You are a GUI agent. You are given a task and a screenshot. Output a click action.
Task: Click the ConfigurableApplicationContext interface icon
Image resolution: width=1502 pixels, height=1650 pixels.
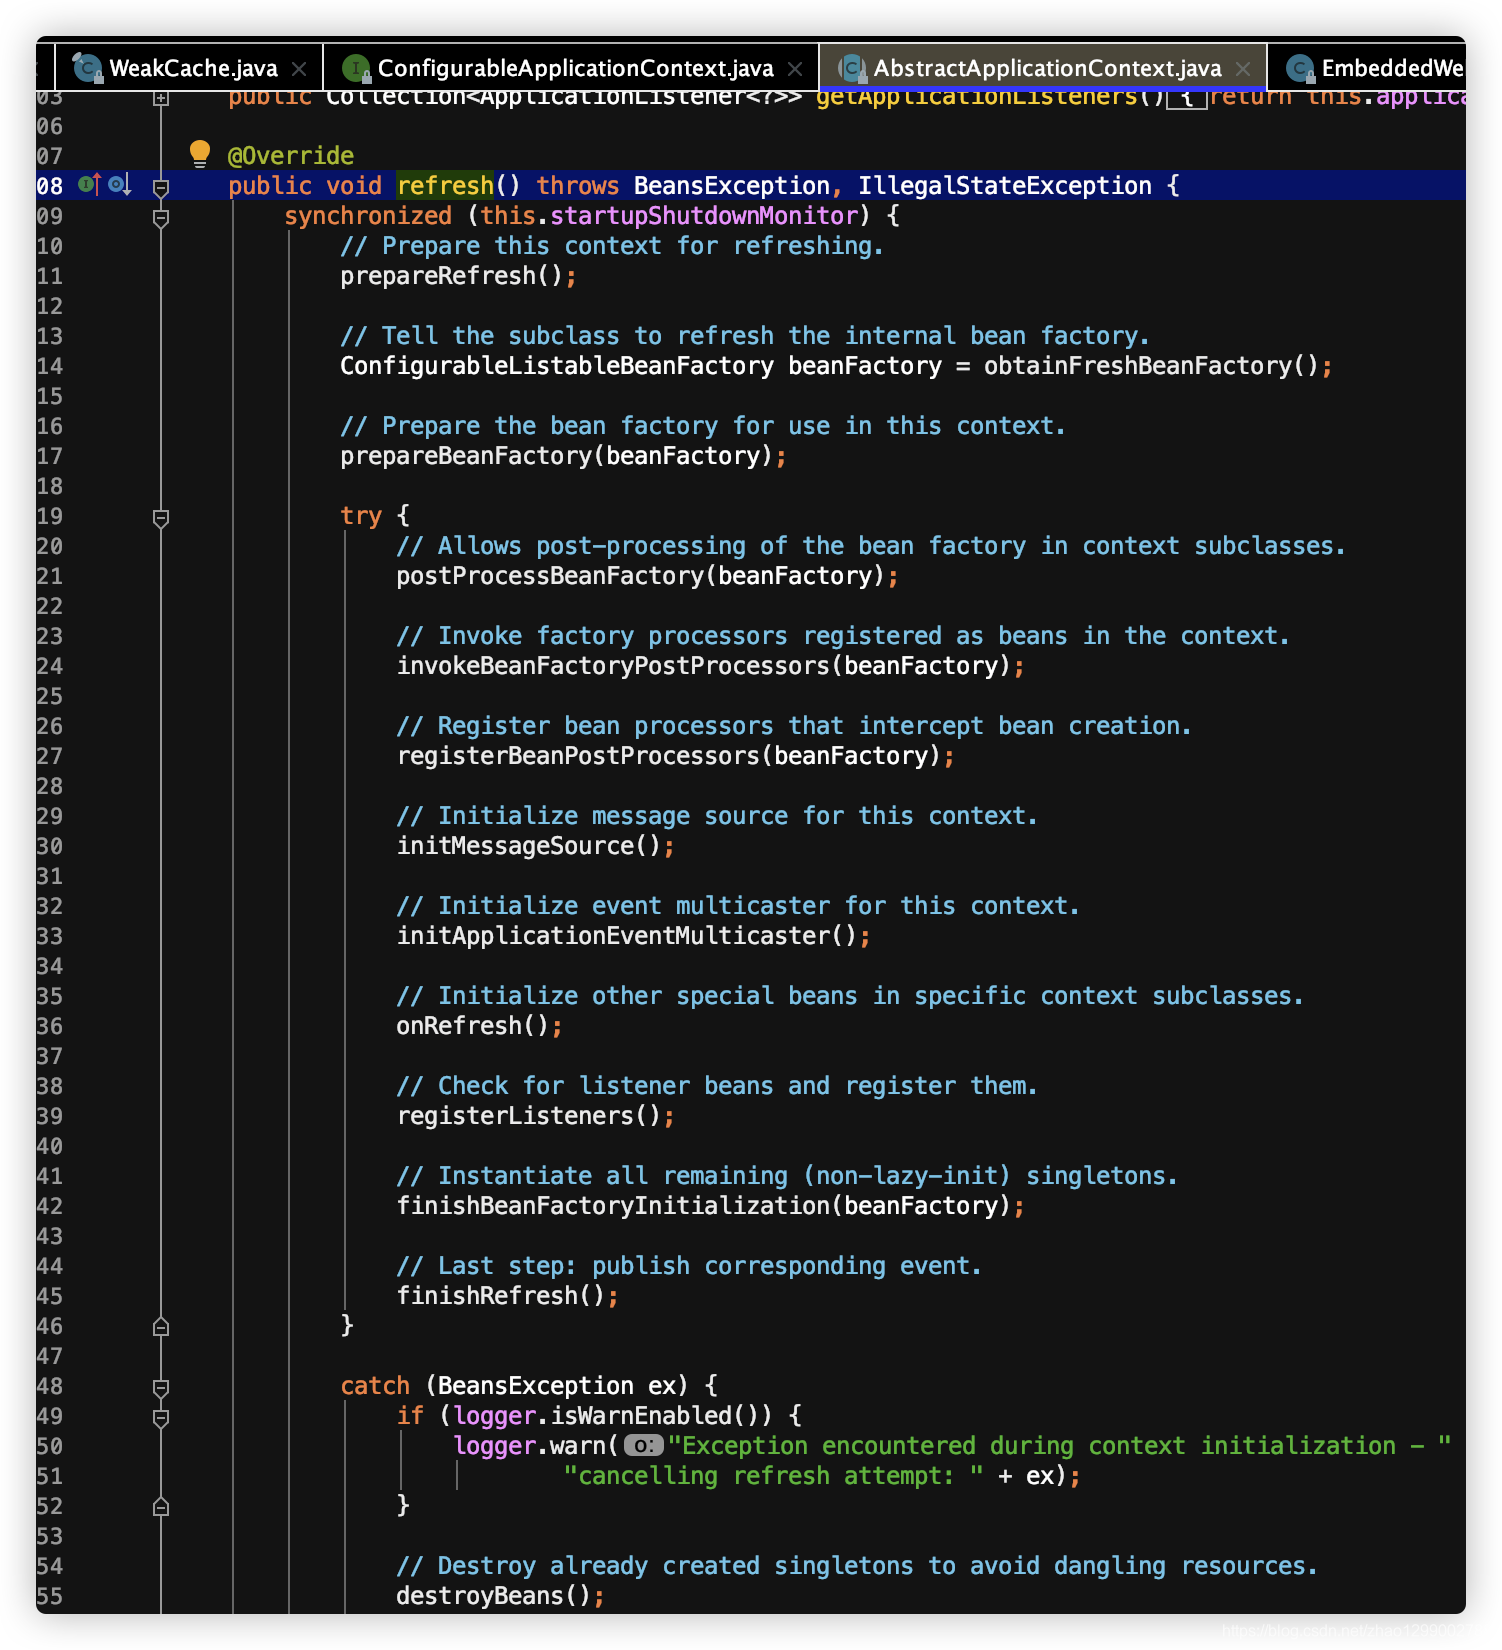356,68
